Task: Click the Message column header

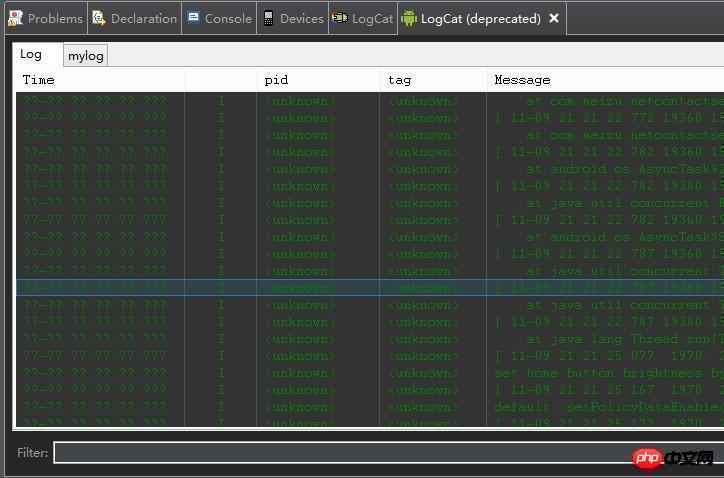Action: tap(605, 80)
